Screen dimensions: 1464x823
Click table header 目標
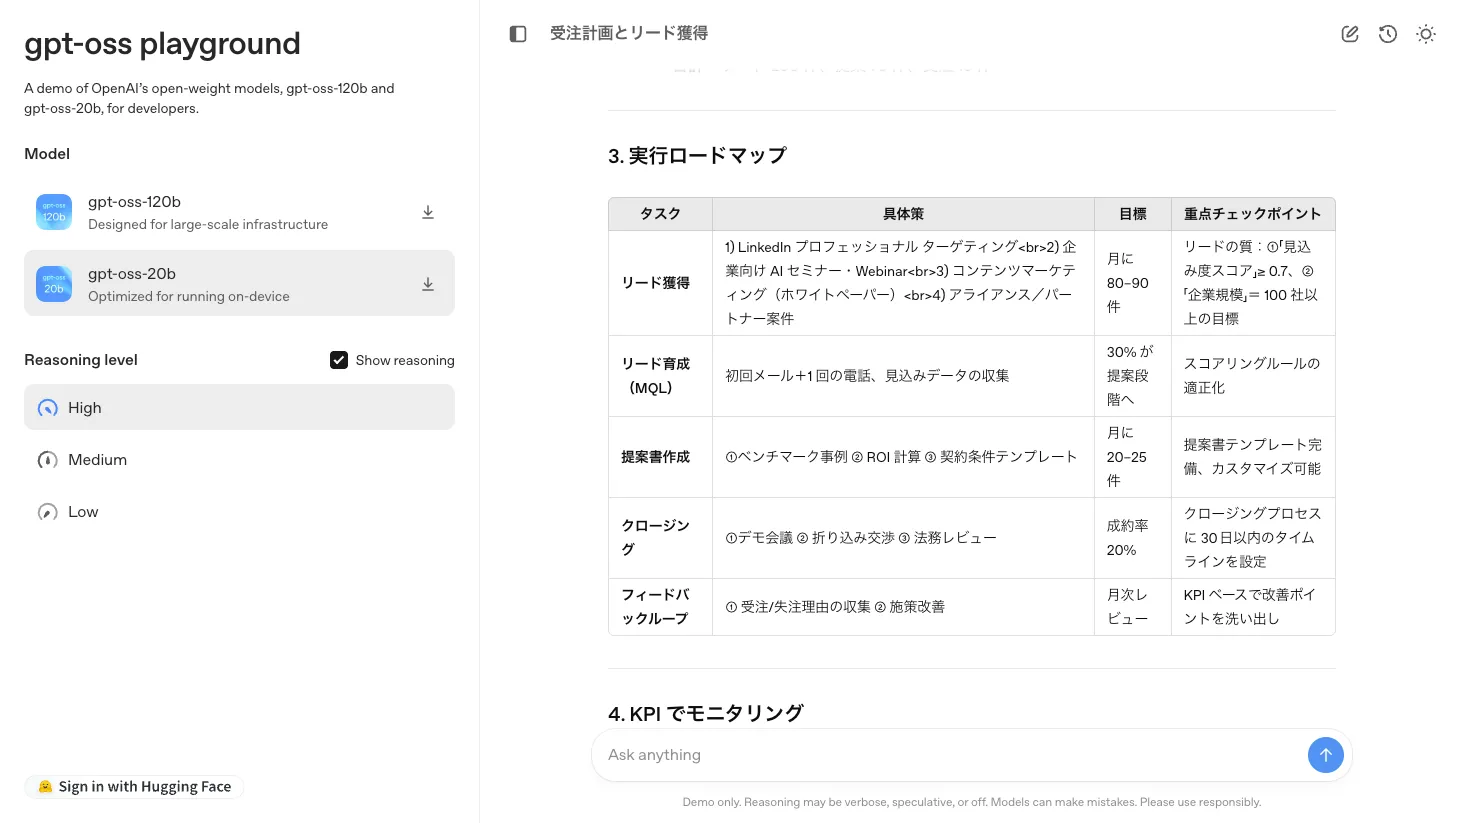(x=1132, y=214)
